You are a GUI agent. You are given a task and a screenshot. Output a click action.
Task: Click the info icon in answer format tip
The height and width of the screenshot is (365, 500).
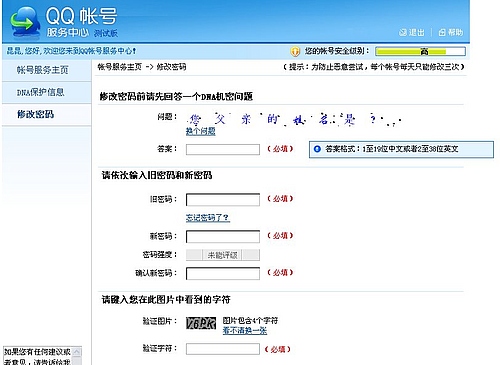tap(317, 149)
